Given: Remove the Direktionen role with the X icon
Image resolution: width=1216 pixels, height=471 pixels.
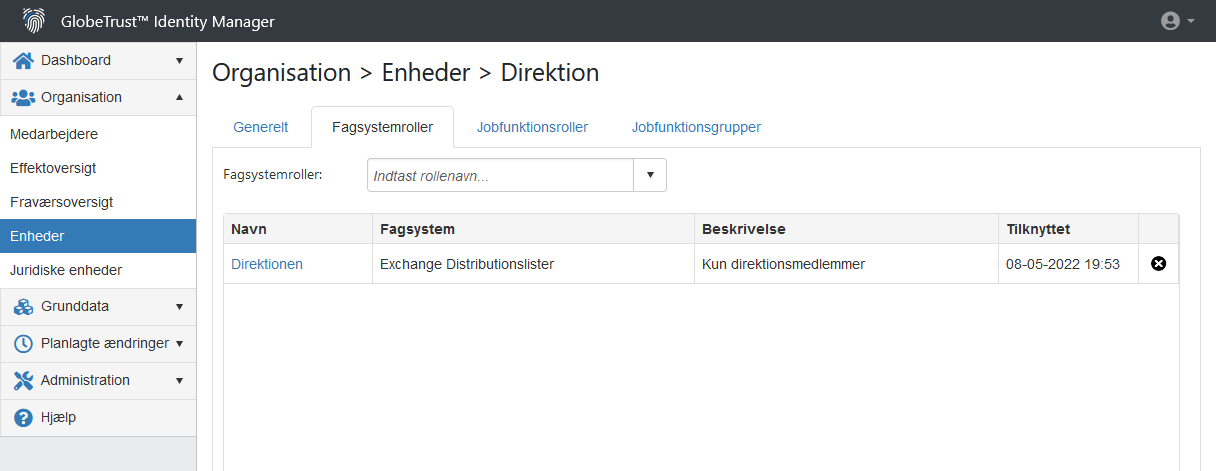Looking at the screenshot, I should coord(1159,264).
